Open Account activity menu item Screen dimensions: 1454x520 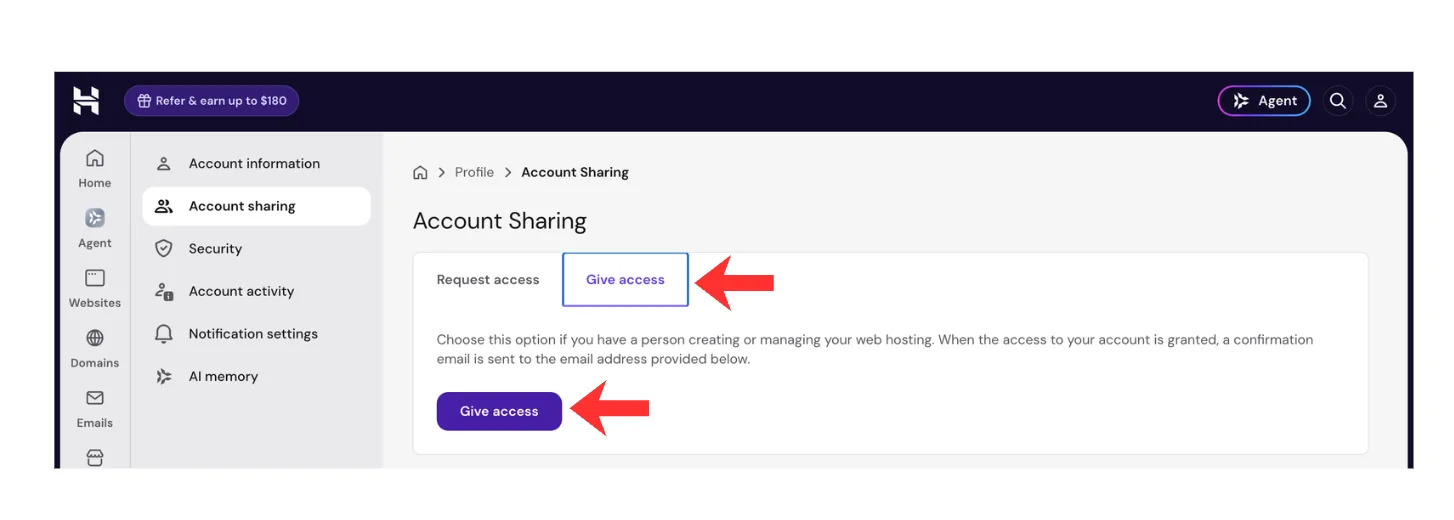[x=257, y=291]
